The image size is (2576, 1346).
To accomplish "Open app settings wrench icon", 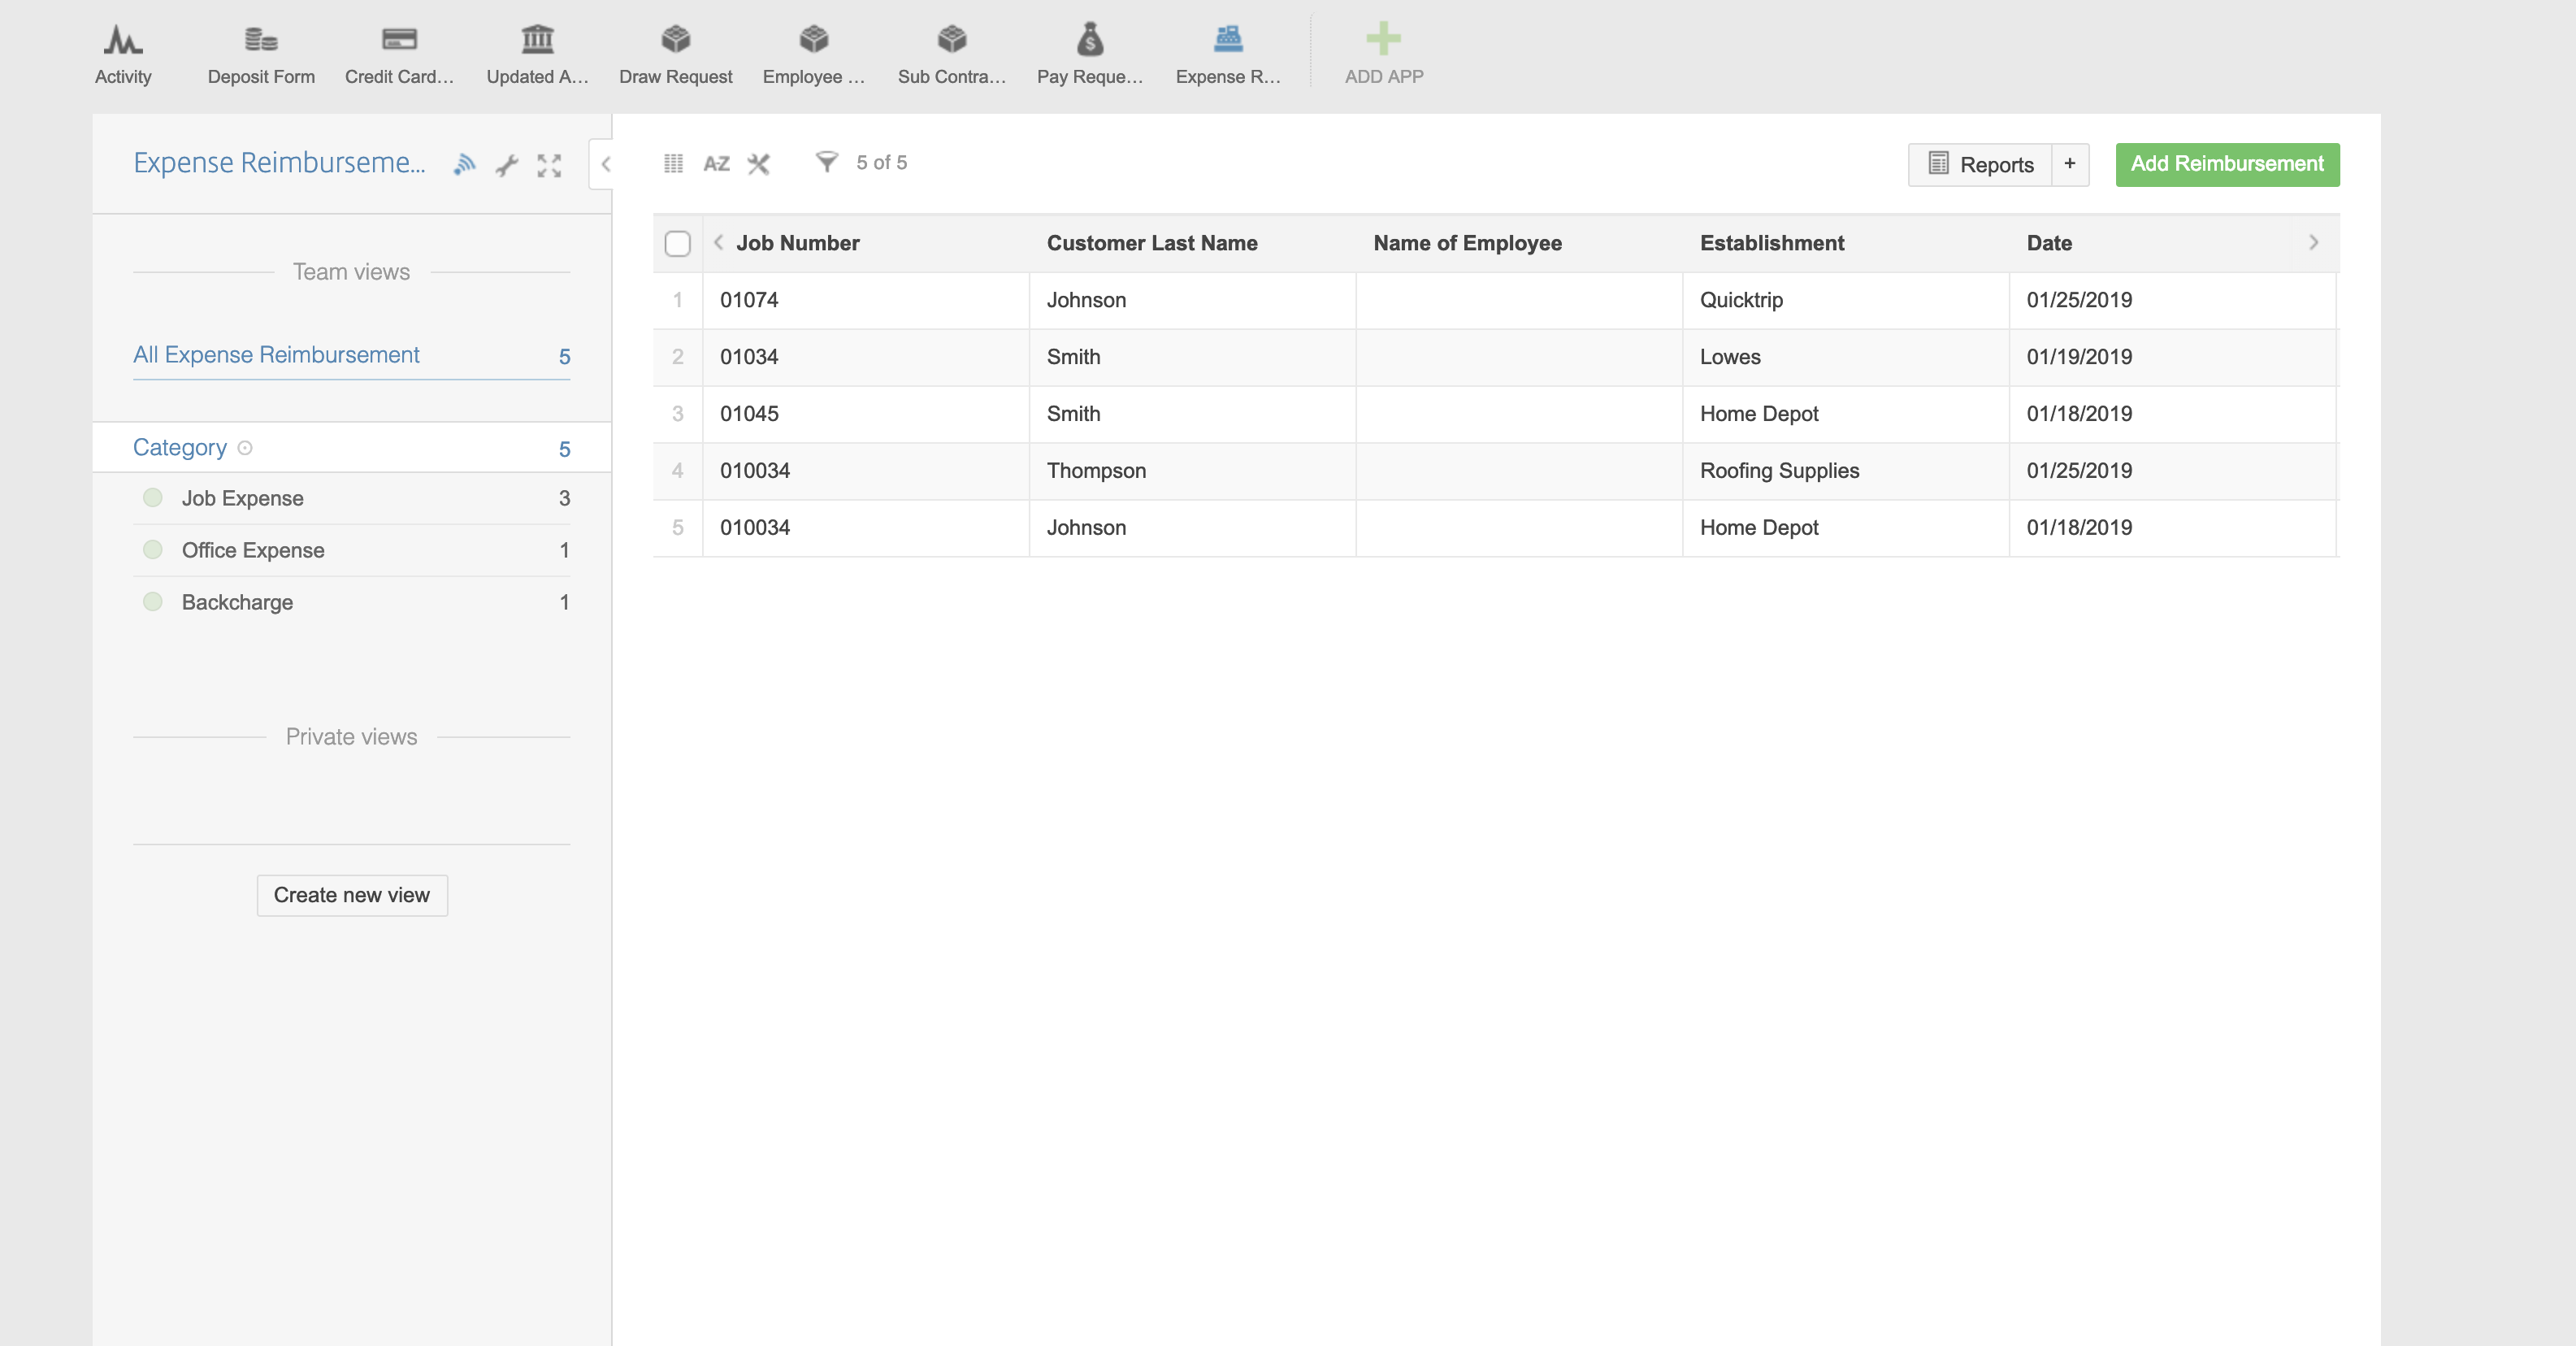I will click(507, 165).
